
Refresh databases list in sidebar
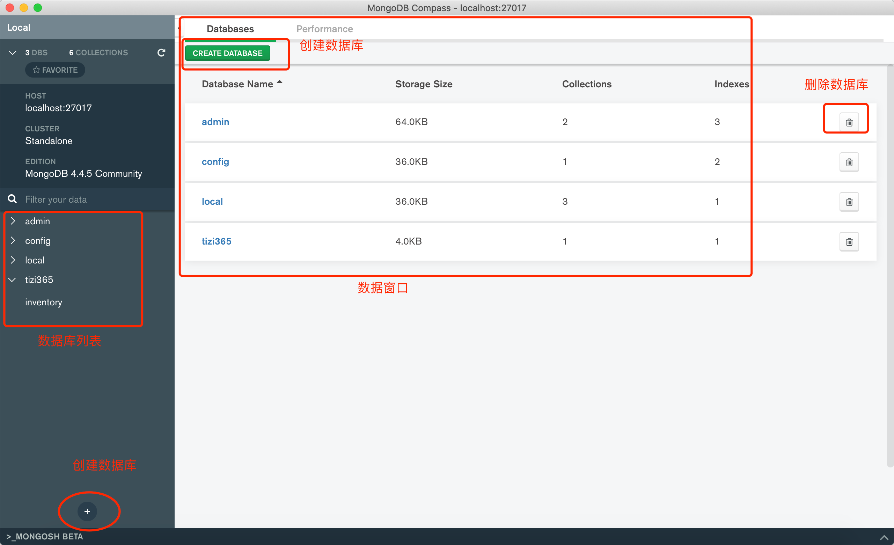pos(161,52)
